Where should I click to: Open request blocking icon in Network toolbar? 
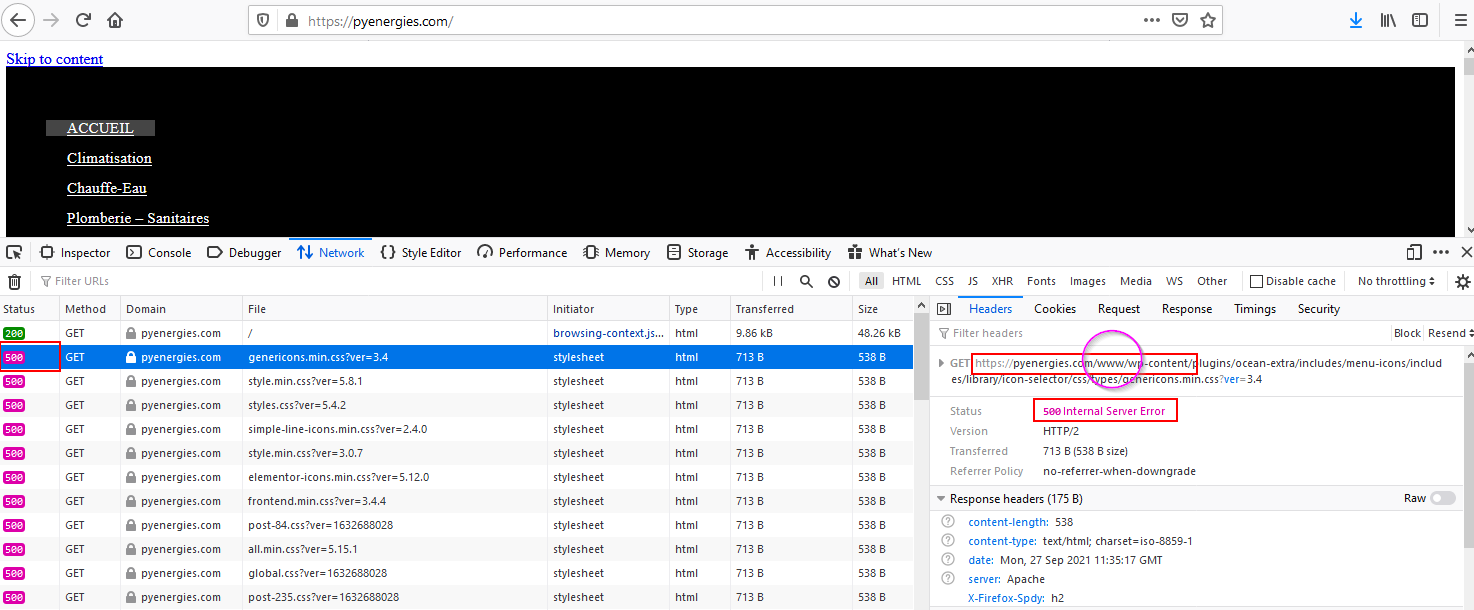click(x=834, y=282)
